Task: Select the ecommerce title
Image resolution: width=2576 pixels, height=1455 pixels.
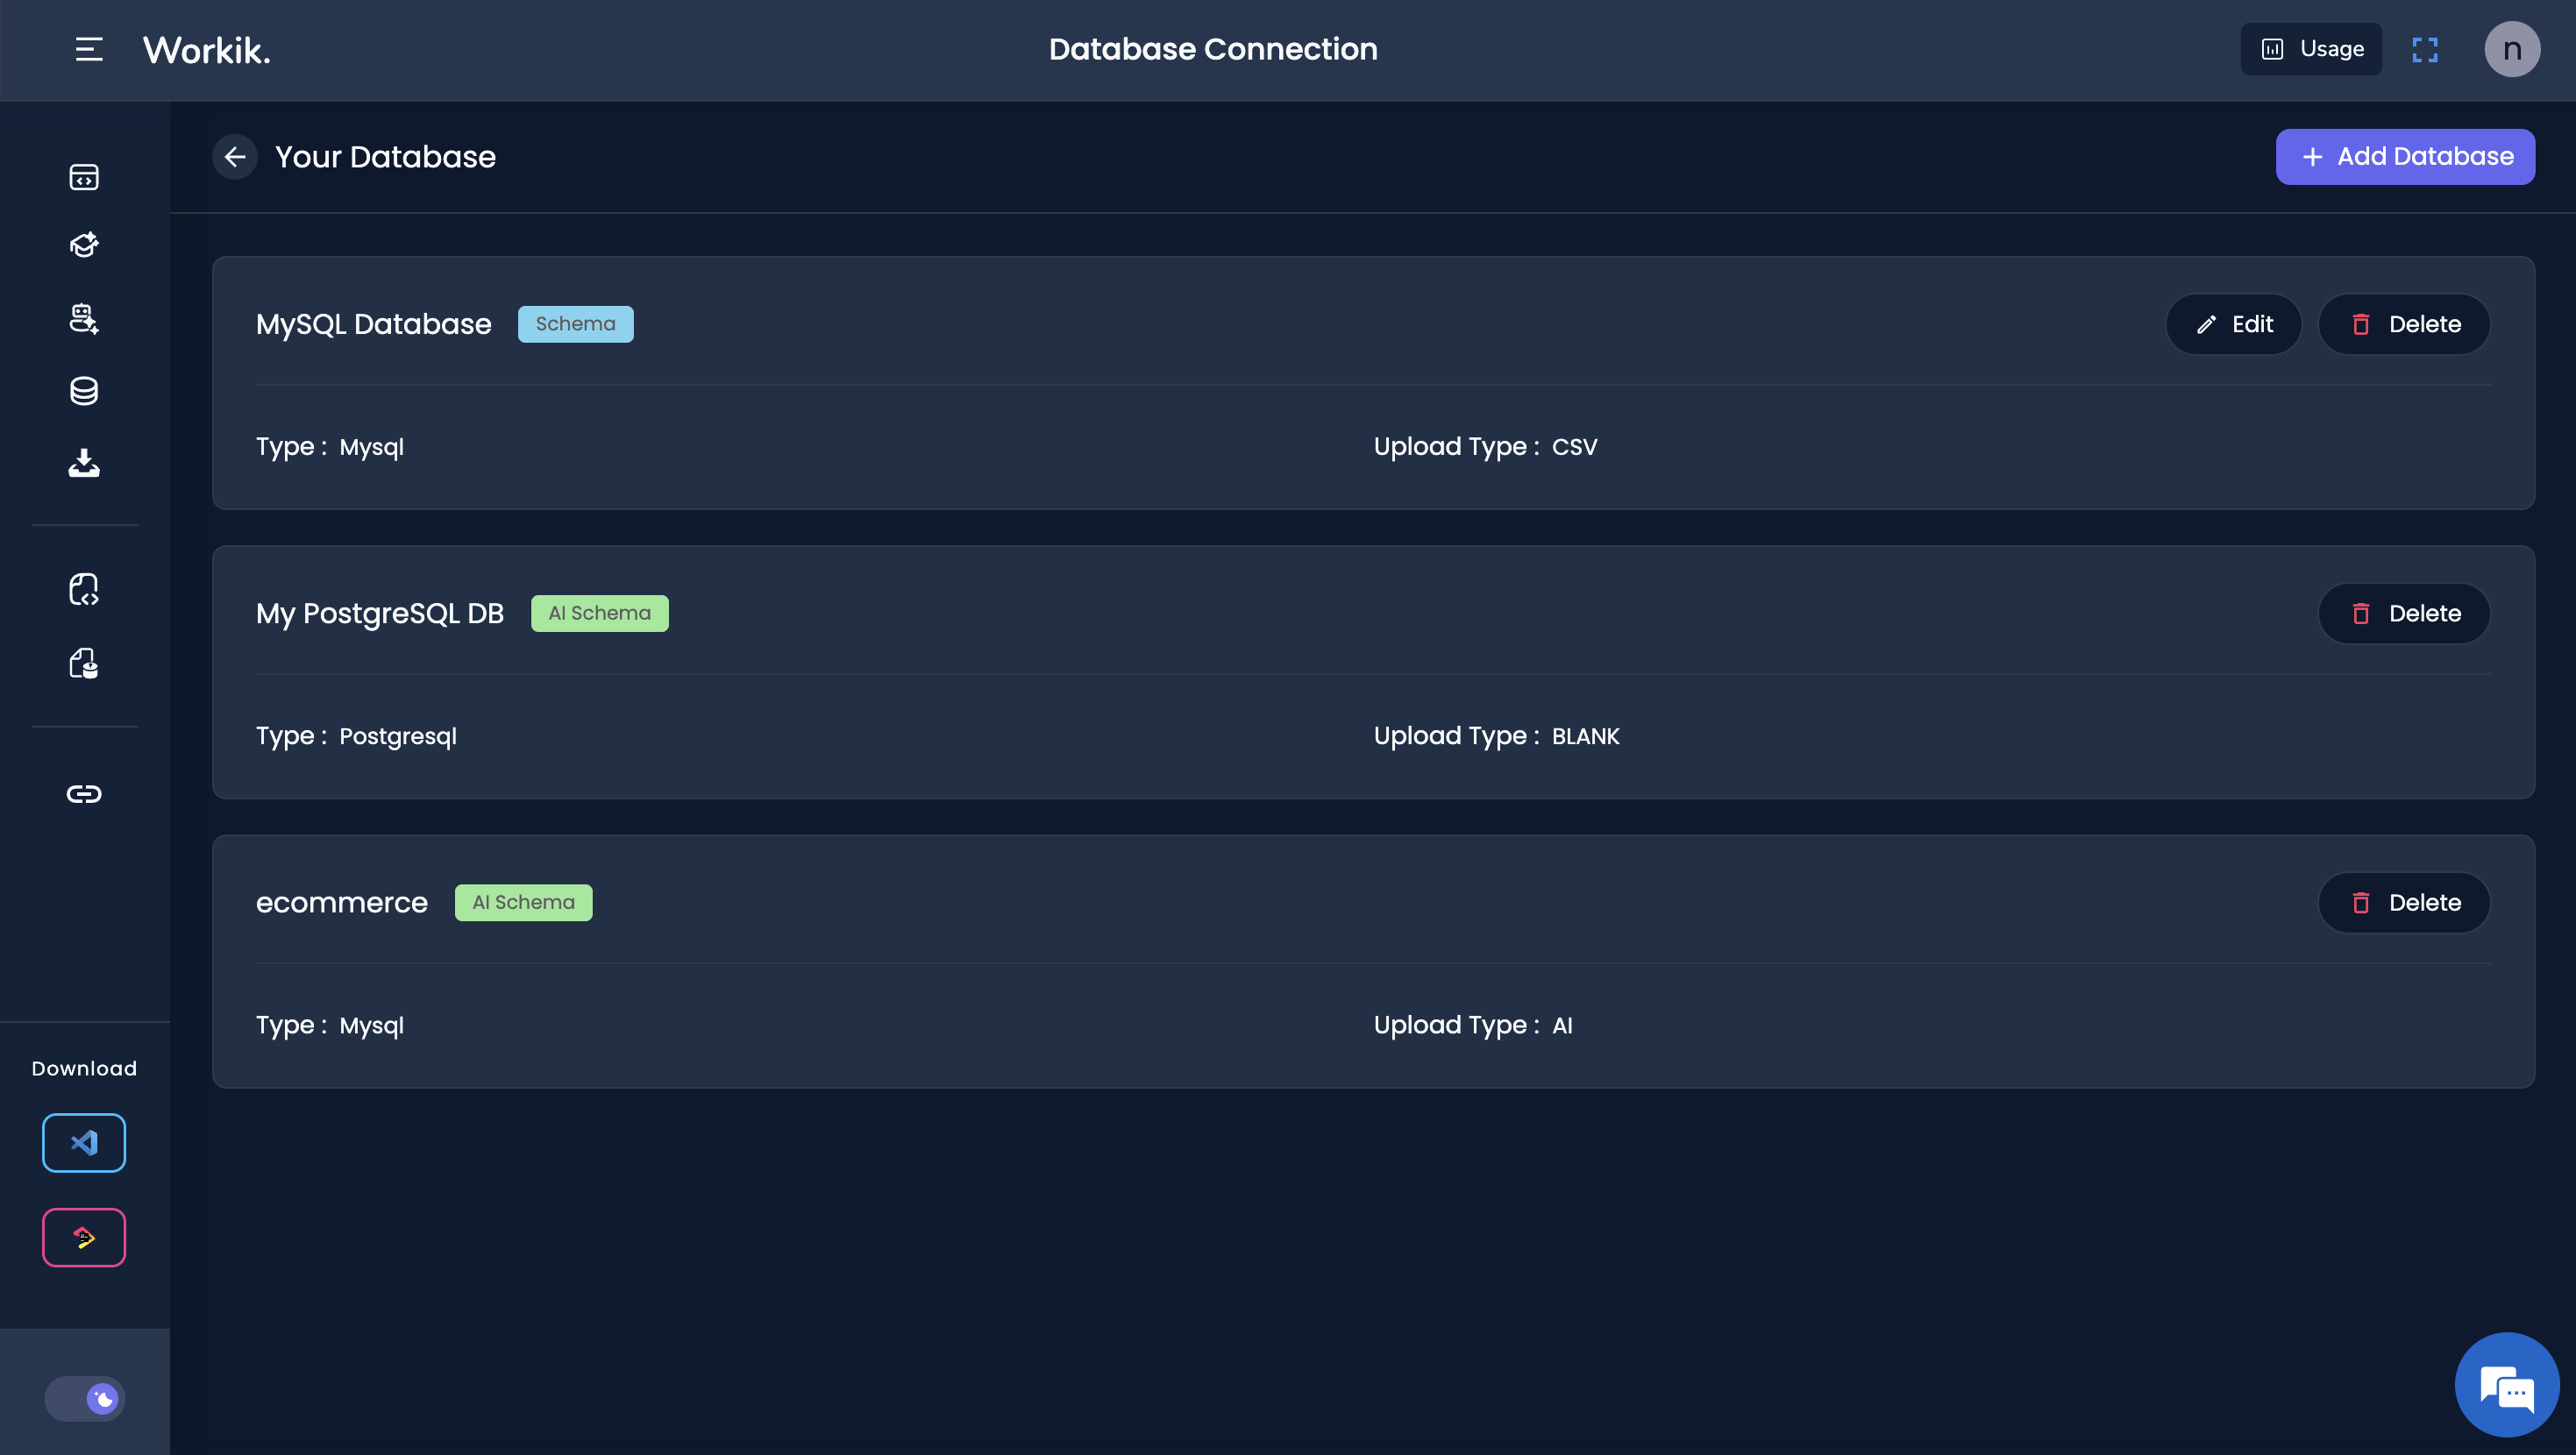Action: 342,902
